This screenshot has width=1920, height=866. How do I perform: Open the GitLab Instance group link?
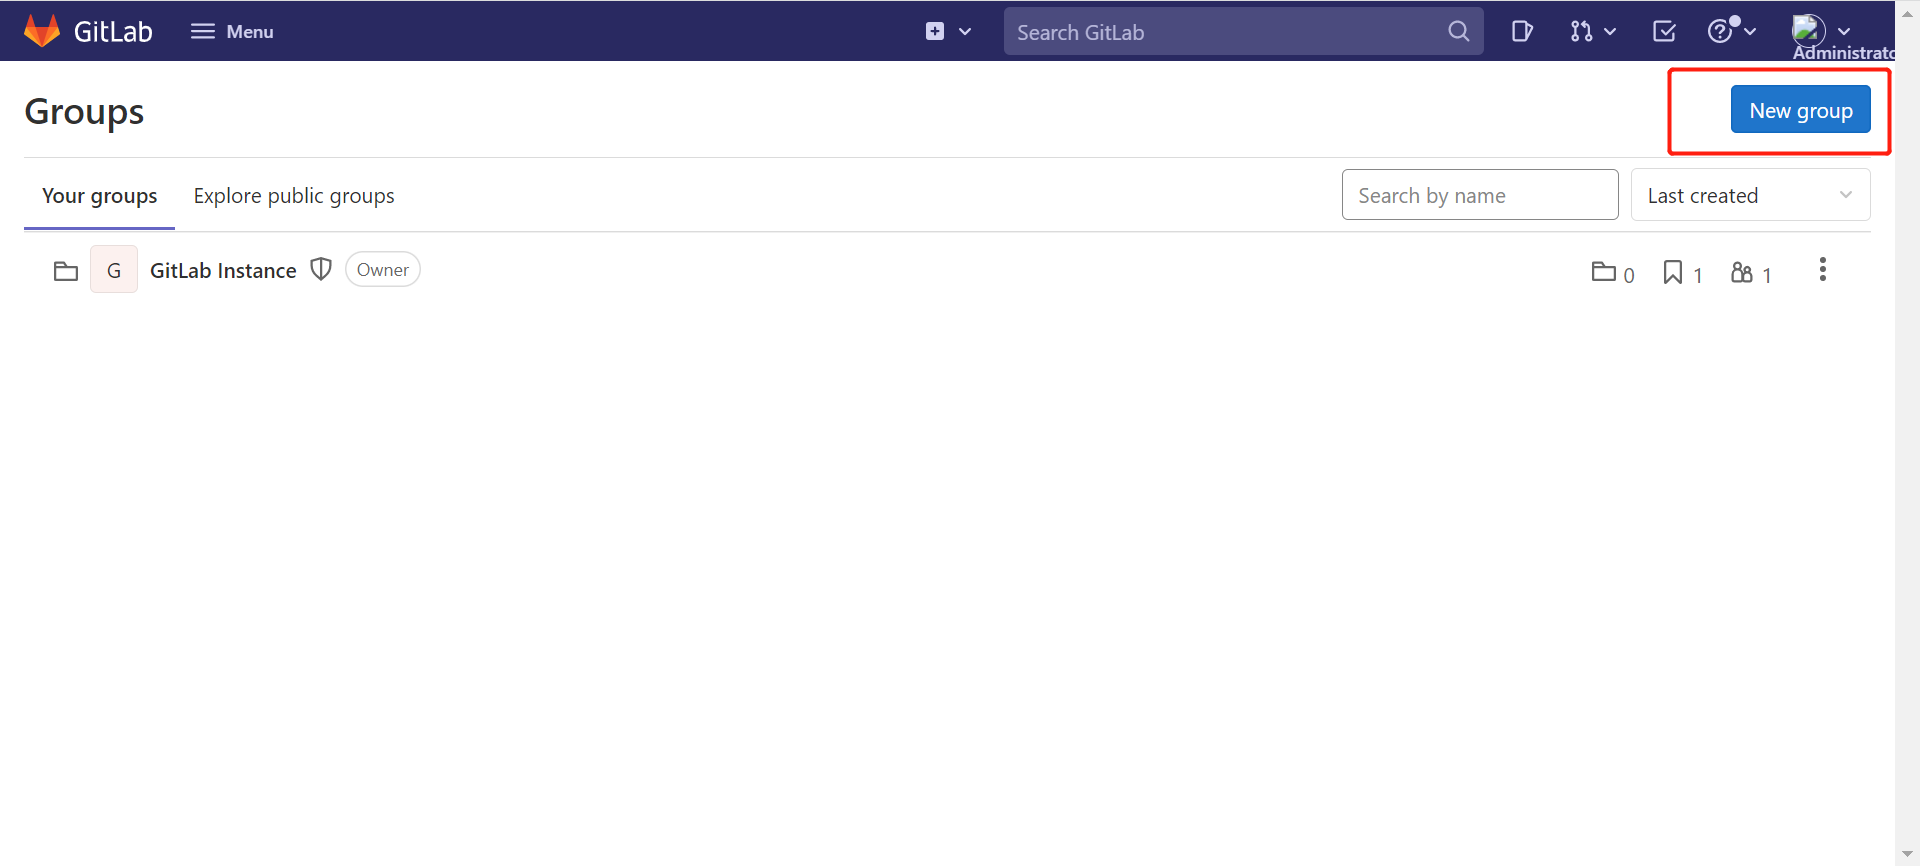coord(223,270)
